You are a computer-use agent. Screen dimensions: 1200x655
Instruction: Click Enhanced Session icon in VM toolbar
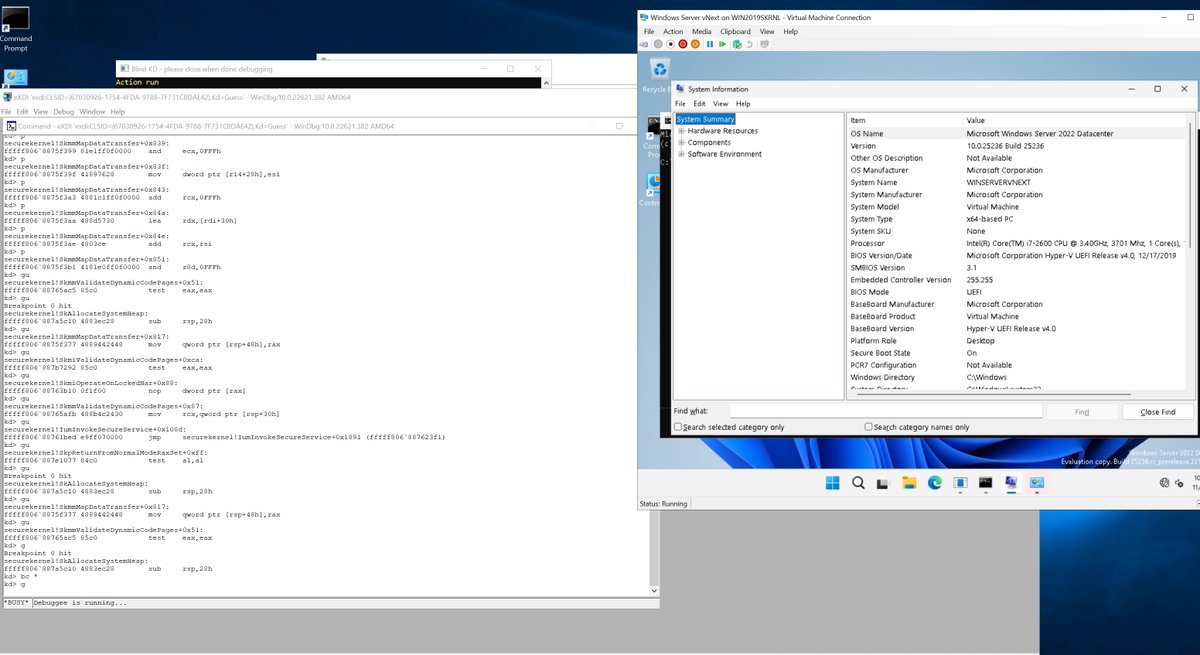[764, 44]
